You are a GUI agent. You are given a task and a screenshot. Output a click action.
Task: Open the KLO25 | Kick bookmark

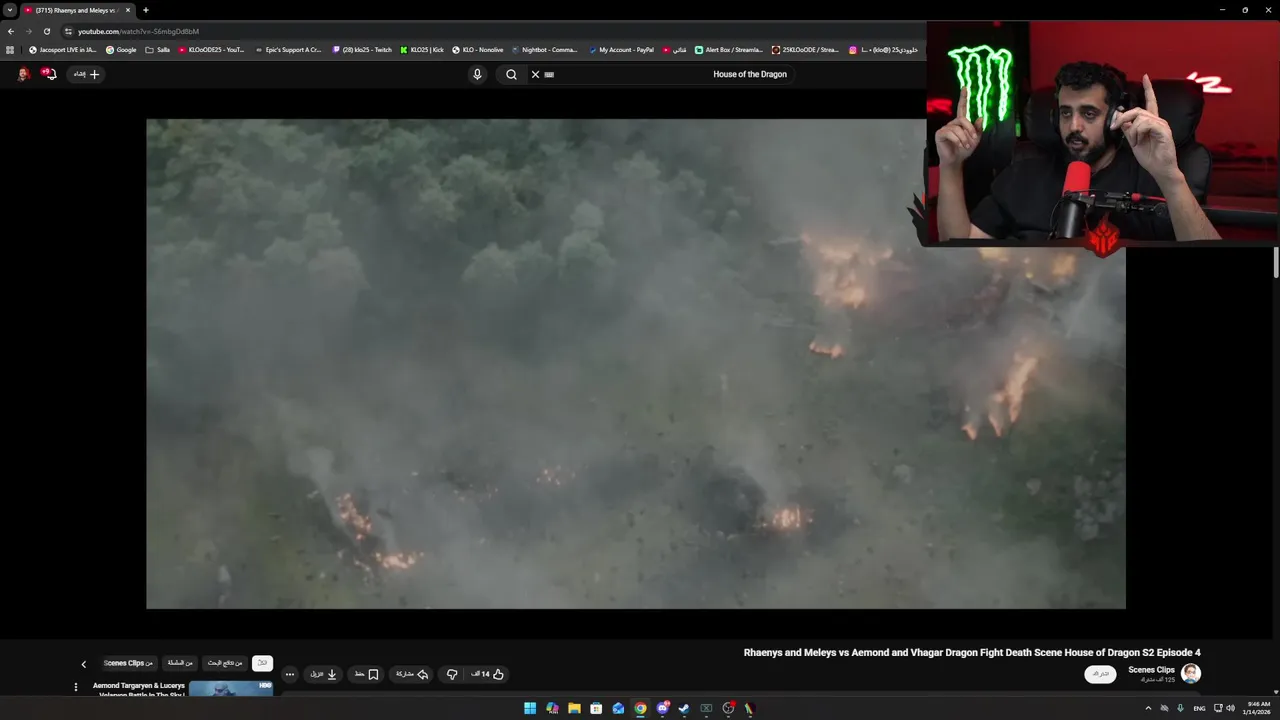pyautogui.click(x=422, y=49)
